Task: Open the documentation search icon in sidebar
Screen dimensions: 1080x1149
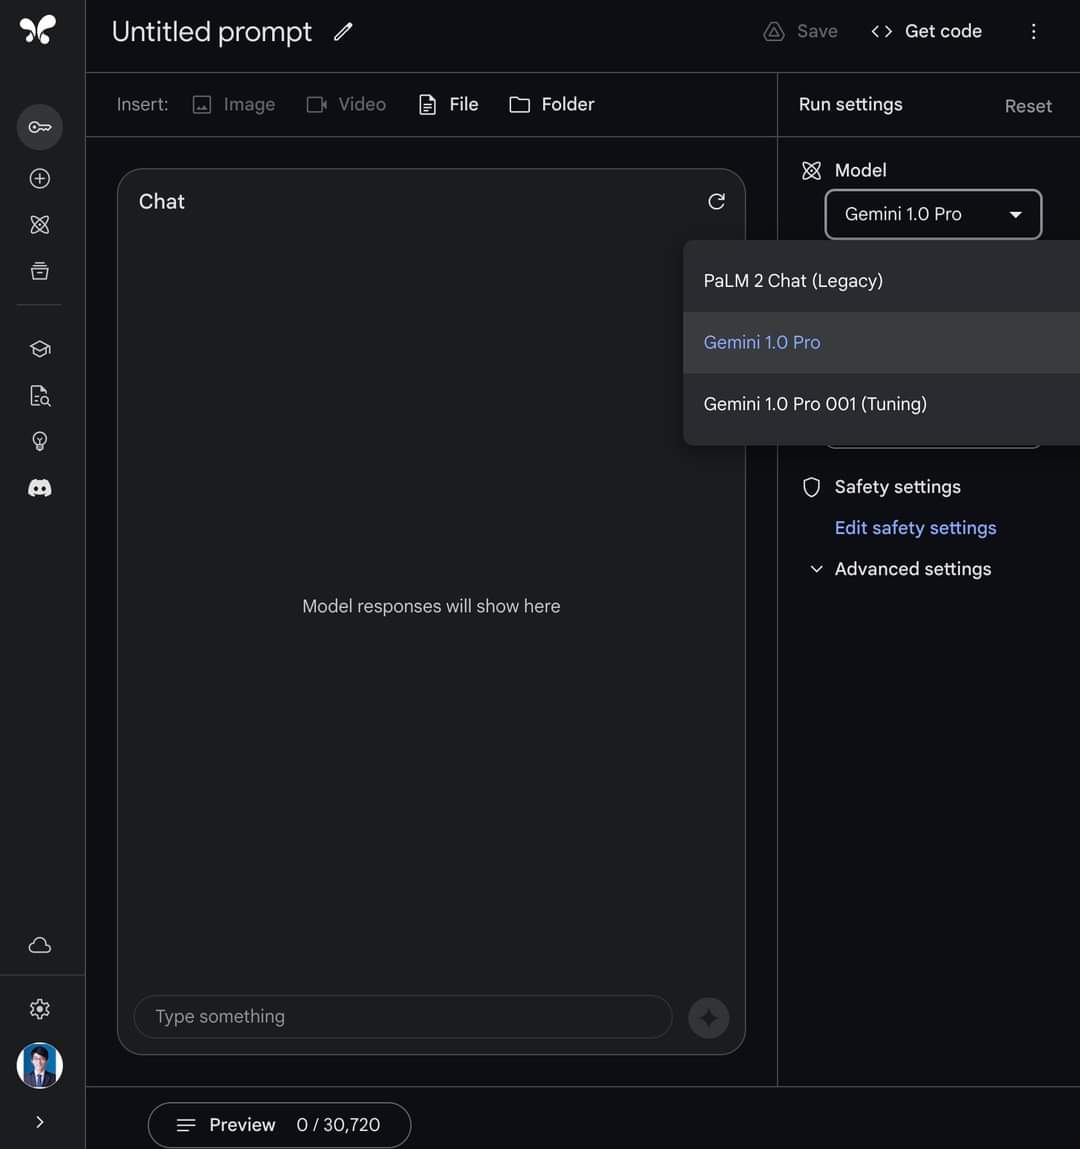Action: pos(40,396)
